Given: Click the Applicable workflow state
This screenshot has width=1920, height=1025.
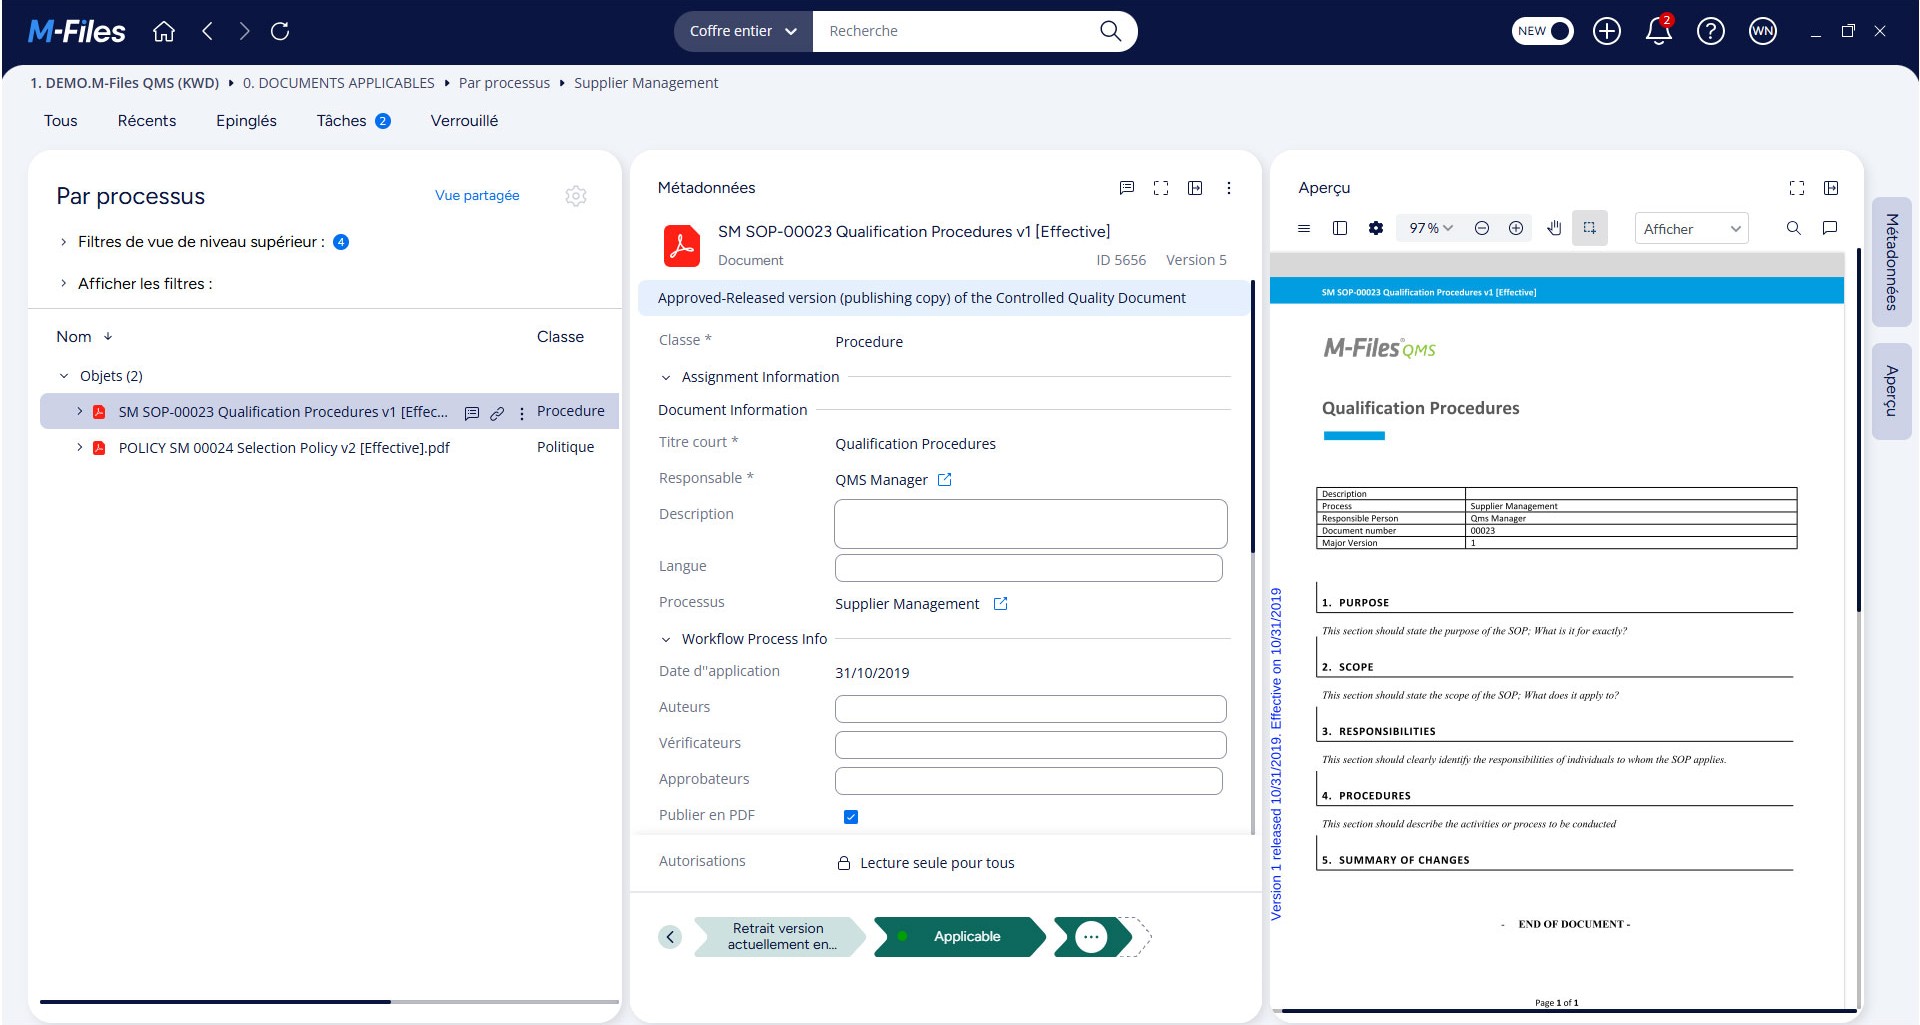Looking at the screenshot, I should 960,937.
